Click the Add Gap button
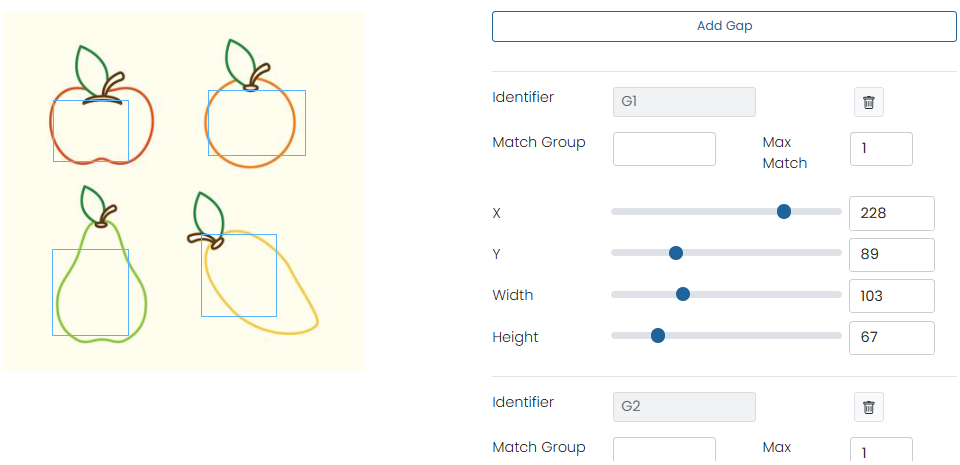 [724, 26]
